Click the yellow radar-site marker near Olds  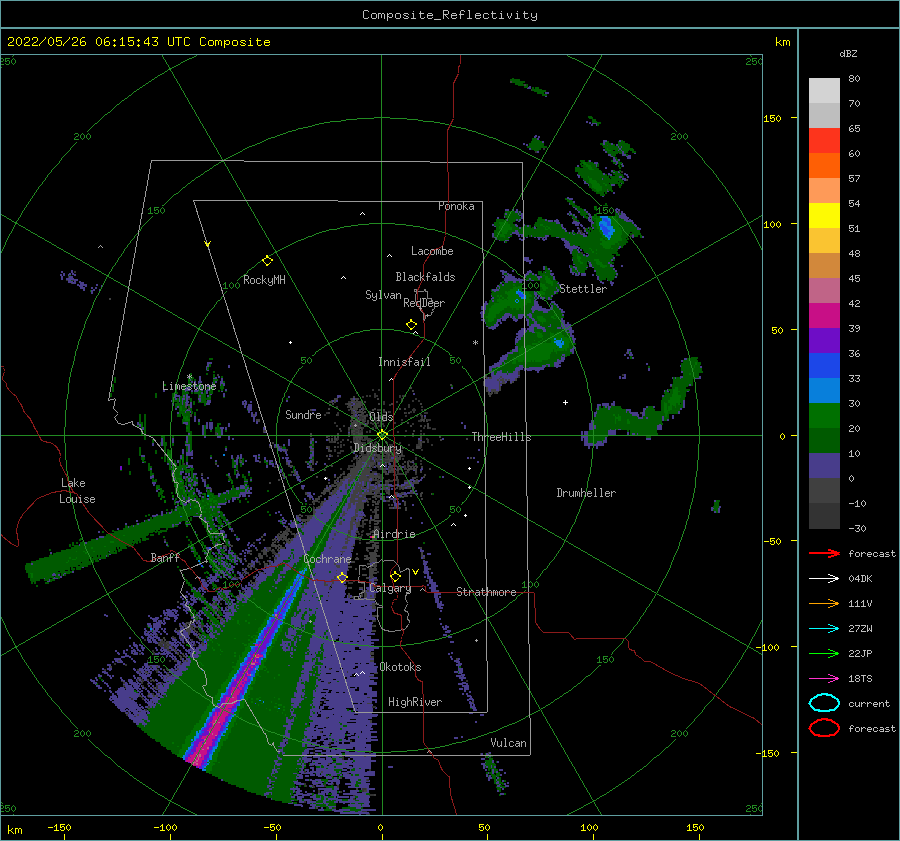pos(382,435)
